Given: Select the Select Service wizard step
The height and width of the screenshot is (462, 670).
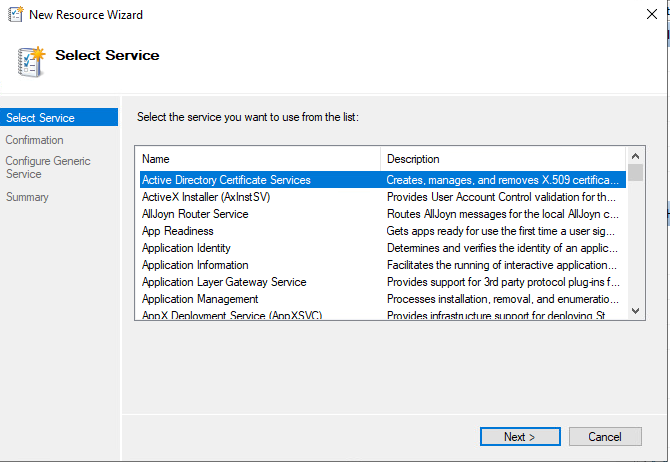Looking at the screenshot, I should (59, 118).
